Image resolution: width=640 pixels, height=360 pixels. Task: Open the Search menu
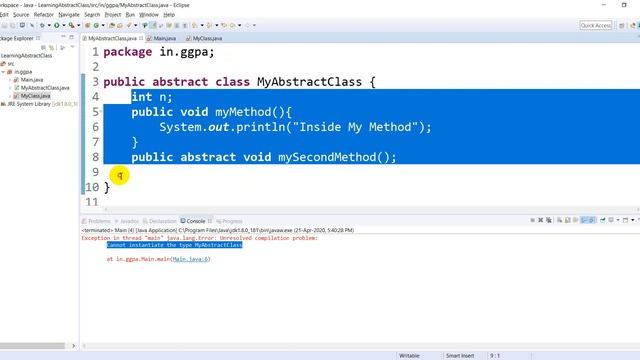click(92, 15)
